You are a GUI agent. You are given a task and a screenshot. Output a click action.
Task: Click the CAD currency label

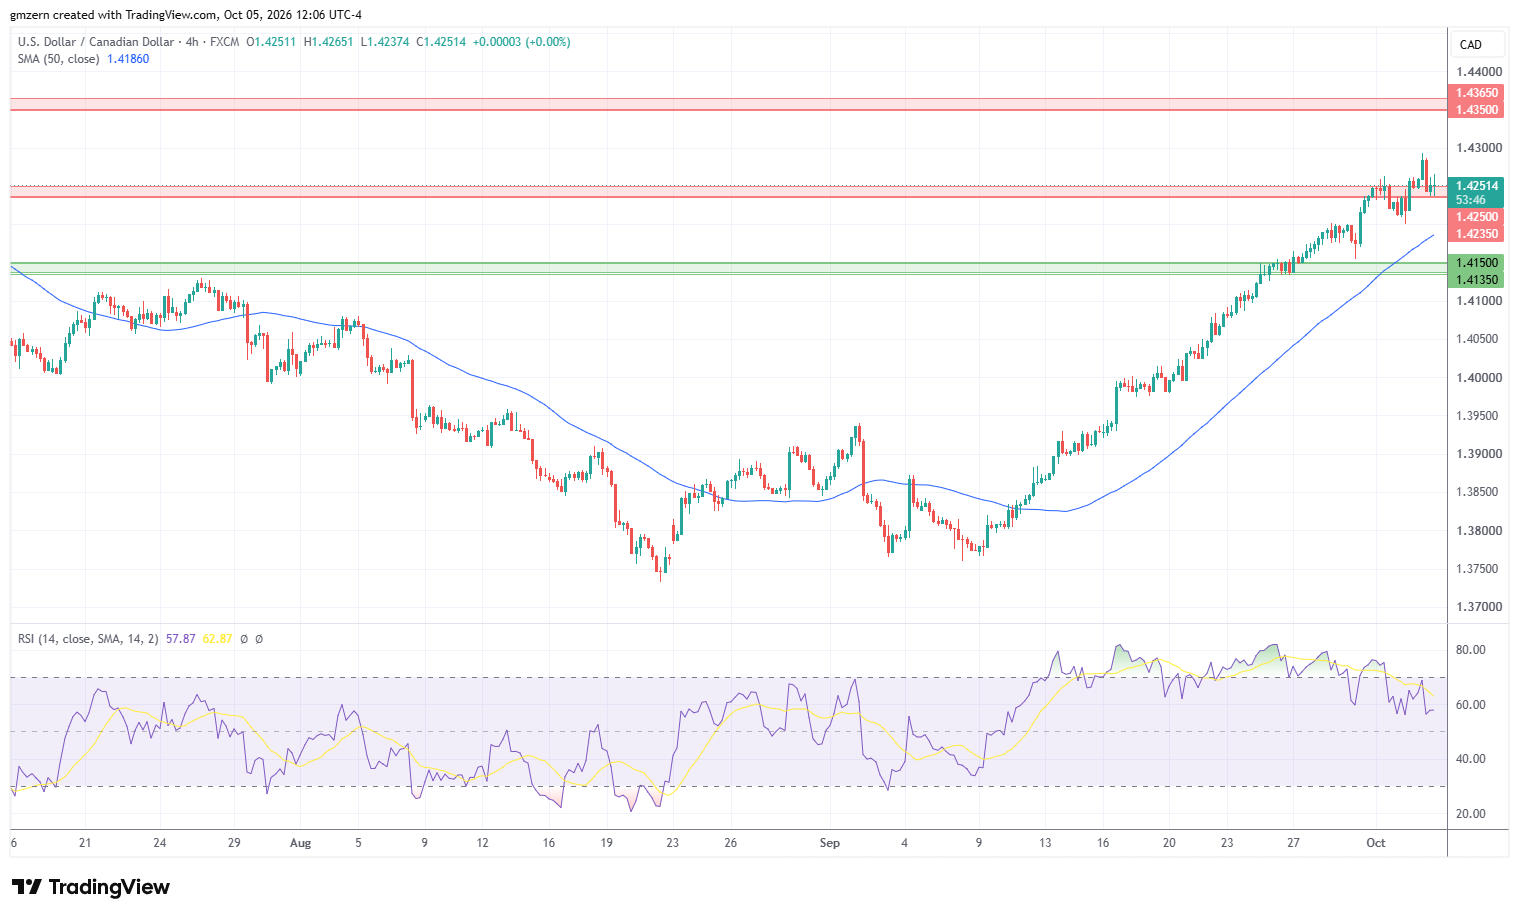point(1470,44)
